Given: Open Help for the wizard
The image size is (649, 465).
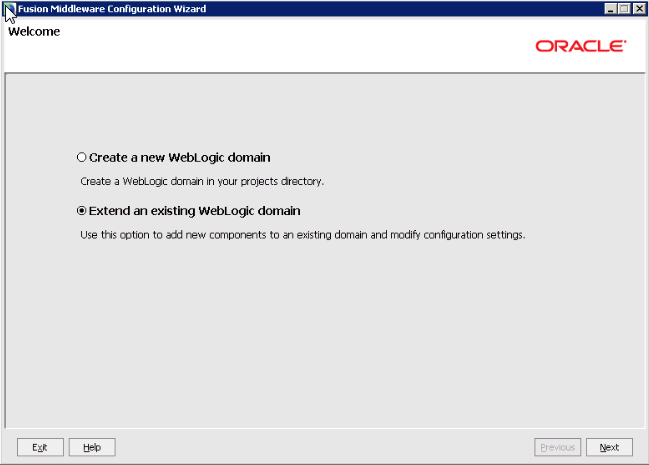Looking at the screenshot, I should 92,447.
